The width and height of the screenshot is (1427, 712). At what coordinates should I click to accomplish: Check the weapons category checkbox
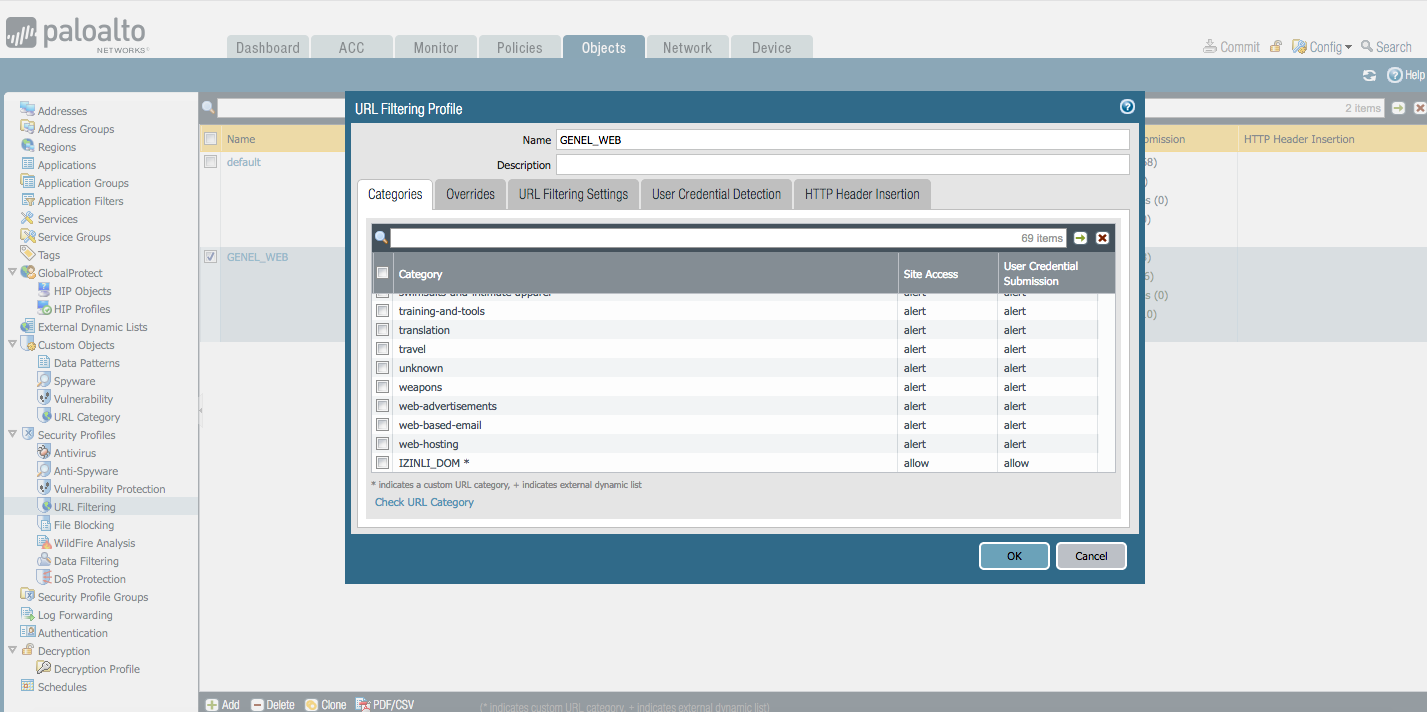tap(383, 387)
